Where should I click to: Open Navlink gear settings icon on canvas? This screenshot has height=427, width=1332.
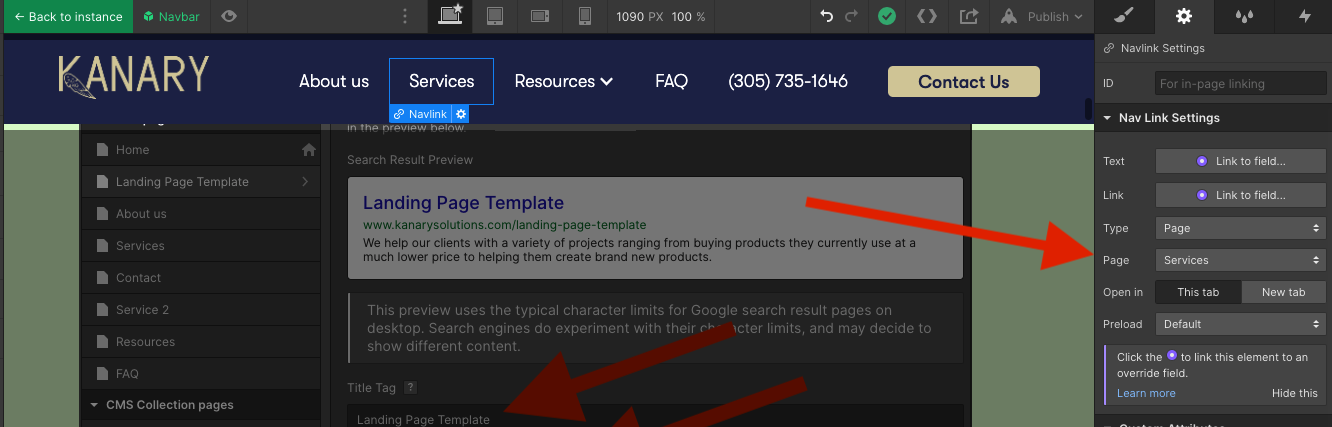(x=461, y=114)
